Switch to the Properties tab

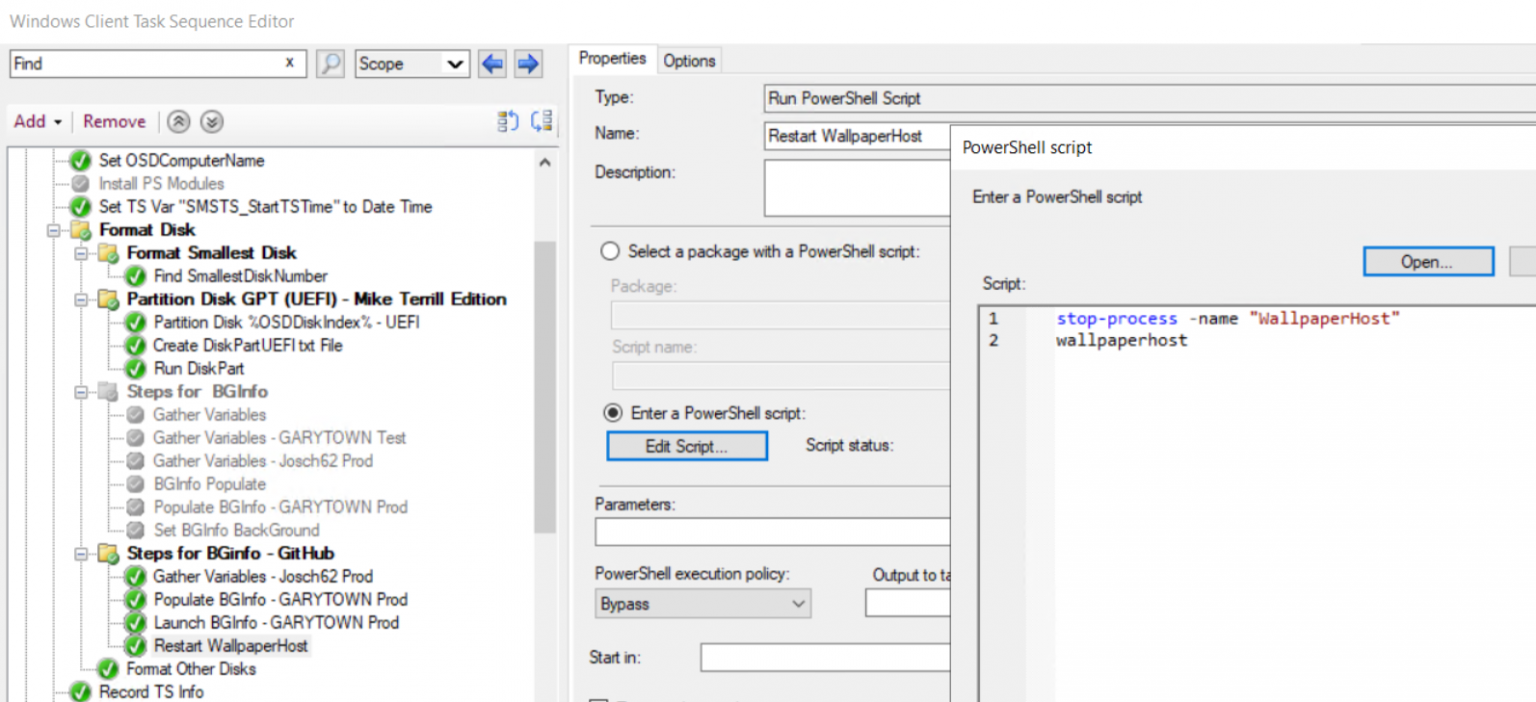[611, 58]
